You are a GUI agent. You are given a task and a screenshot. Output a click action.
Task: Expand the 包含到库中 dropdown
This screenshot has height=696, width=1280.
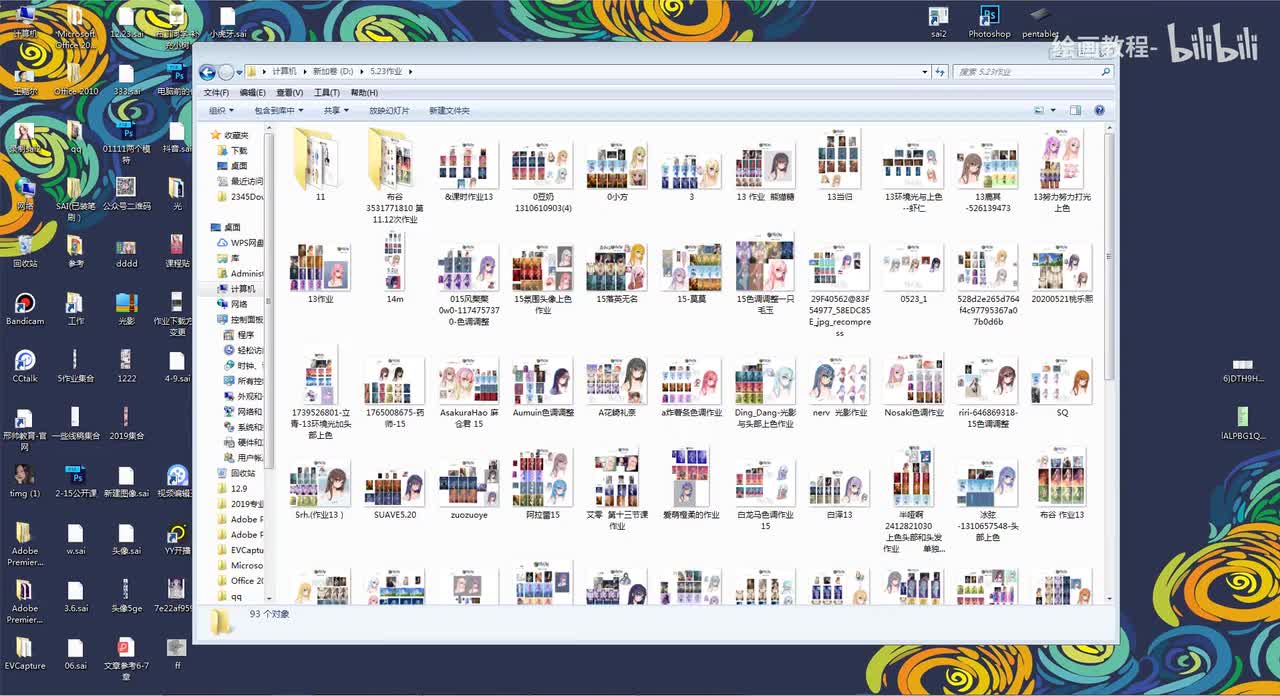tap(279, 110)
